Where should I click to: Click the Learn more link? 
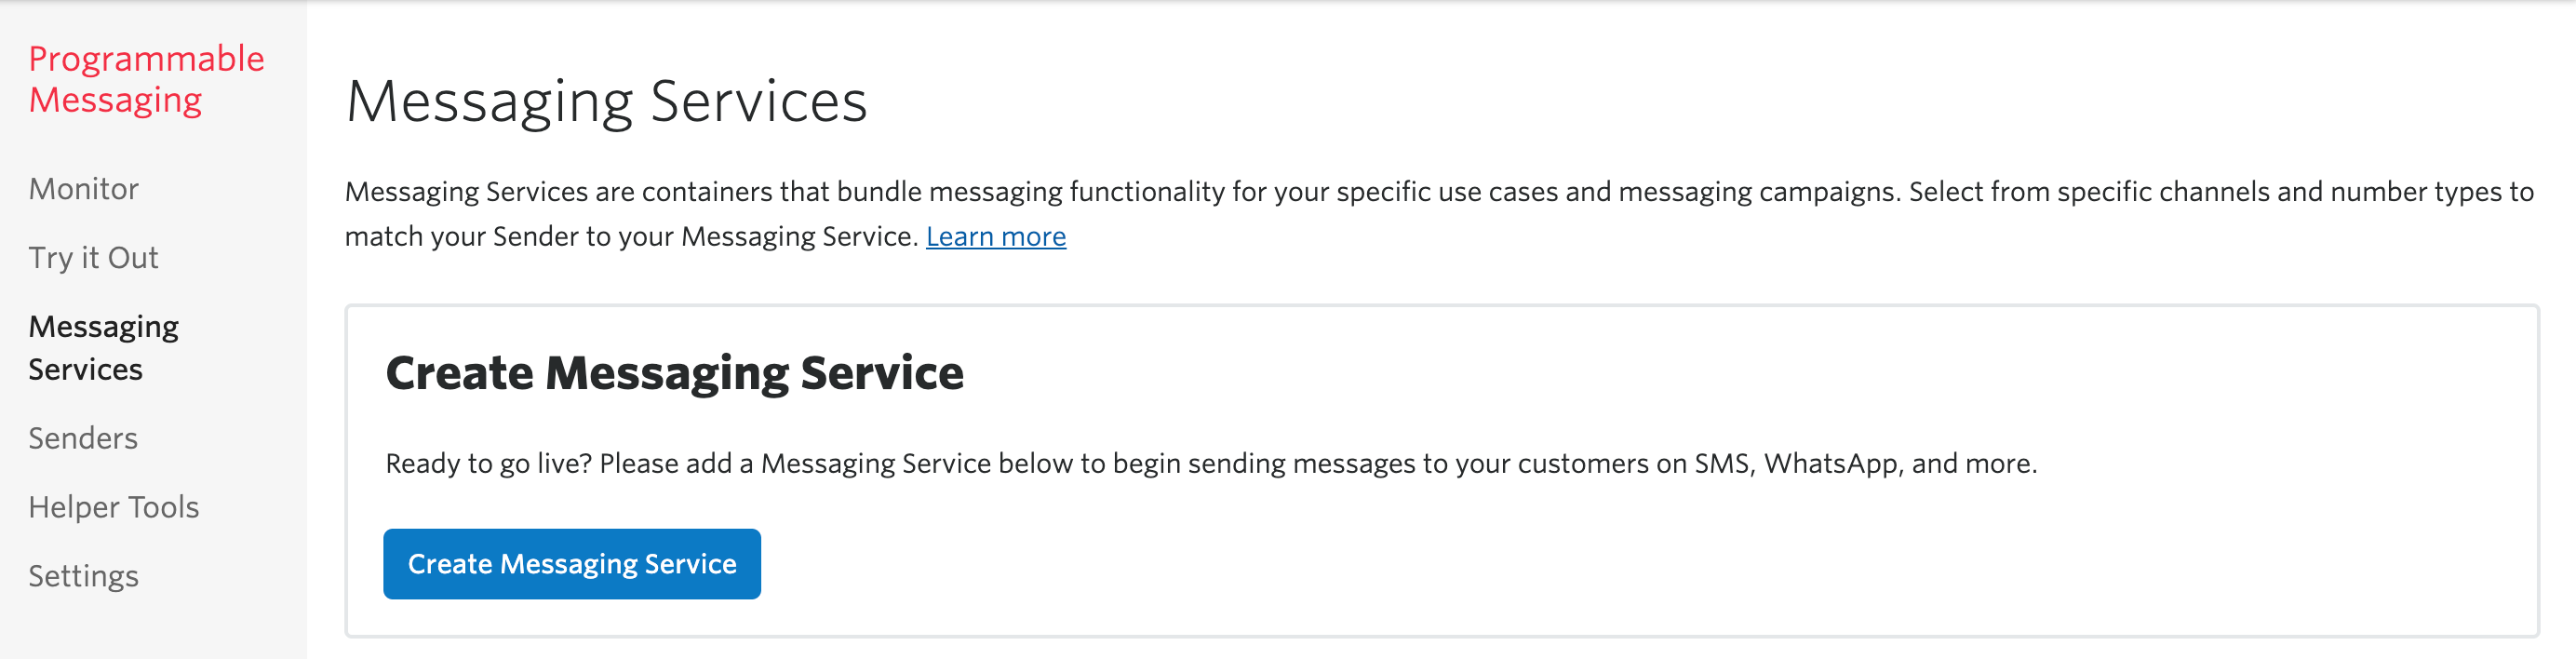coord(996,236)
